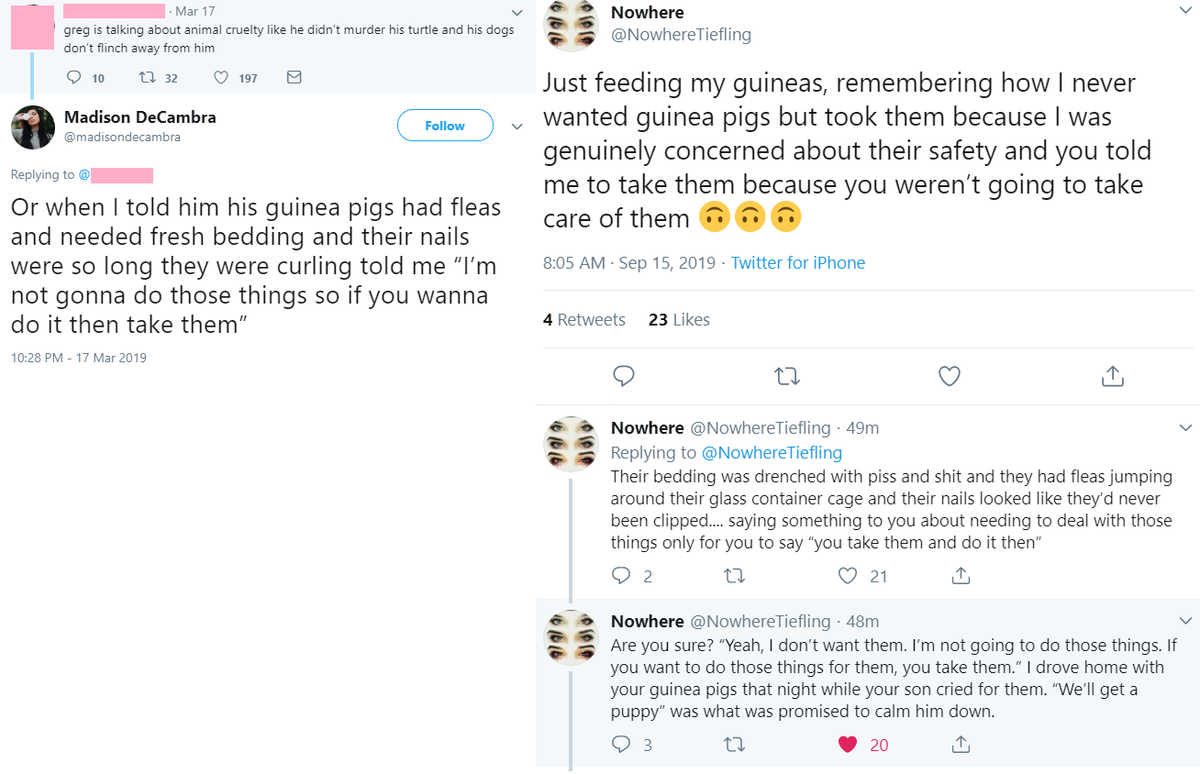1200x774 pixels.
Task: Open the direct message icon on the top-left tweet
Action: click(292, 77)
